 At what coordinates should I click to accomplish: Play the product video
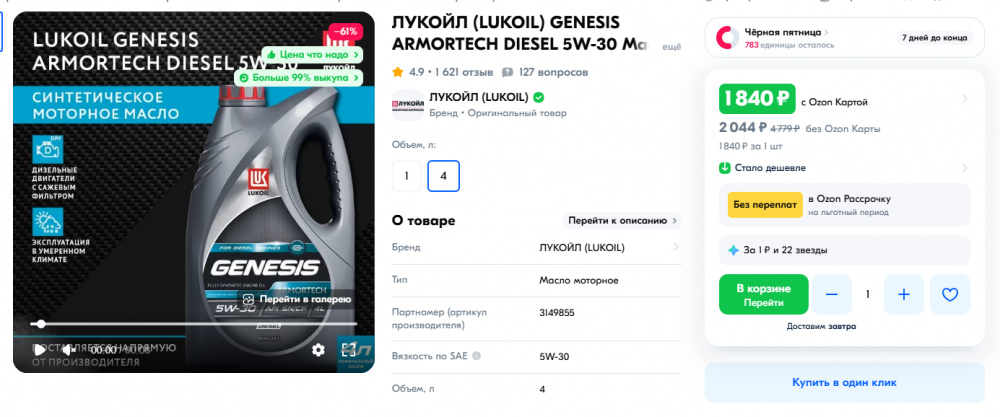pos(40,349)
